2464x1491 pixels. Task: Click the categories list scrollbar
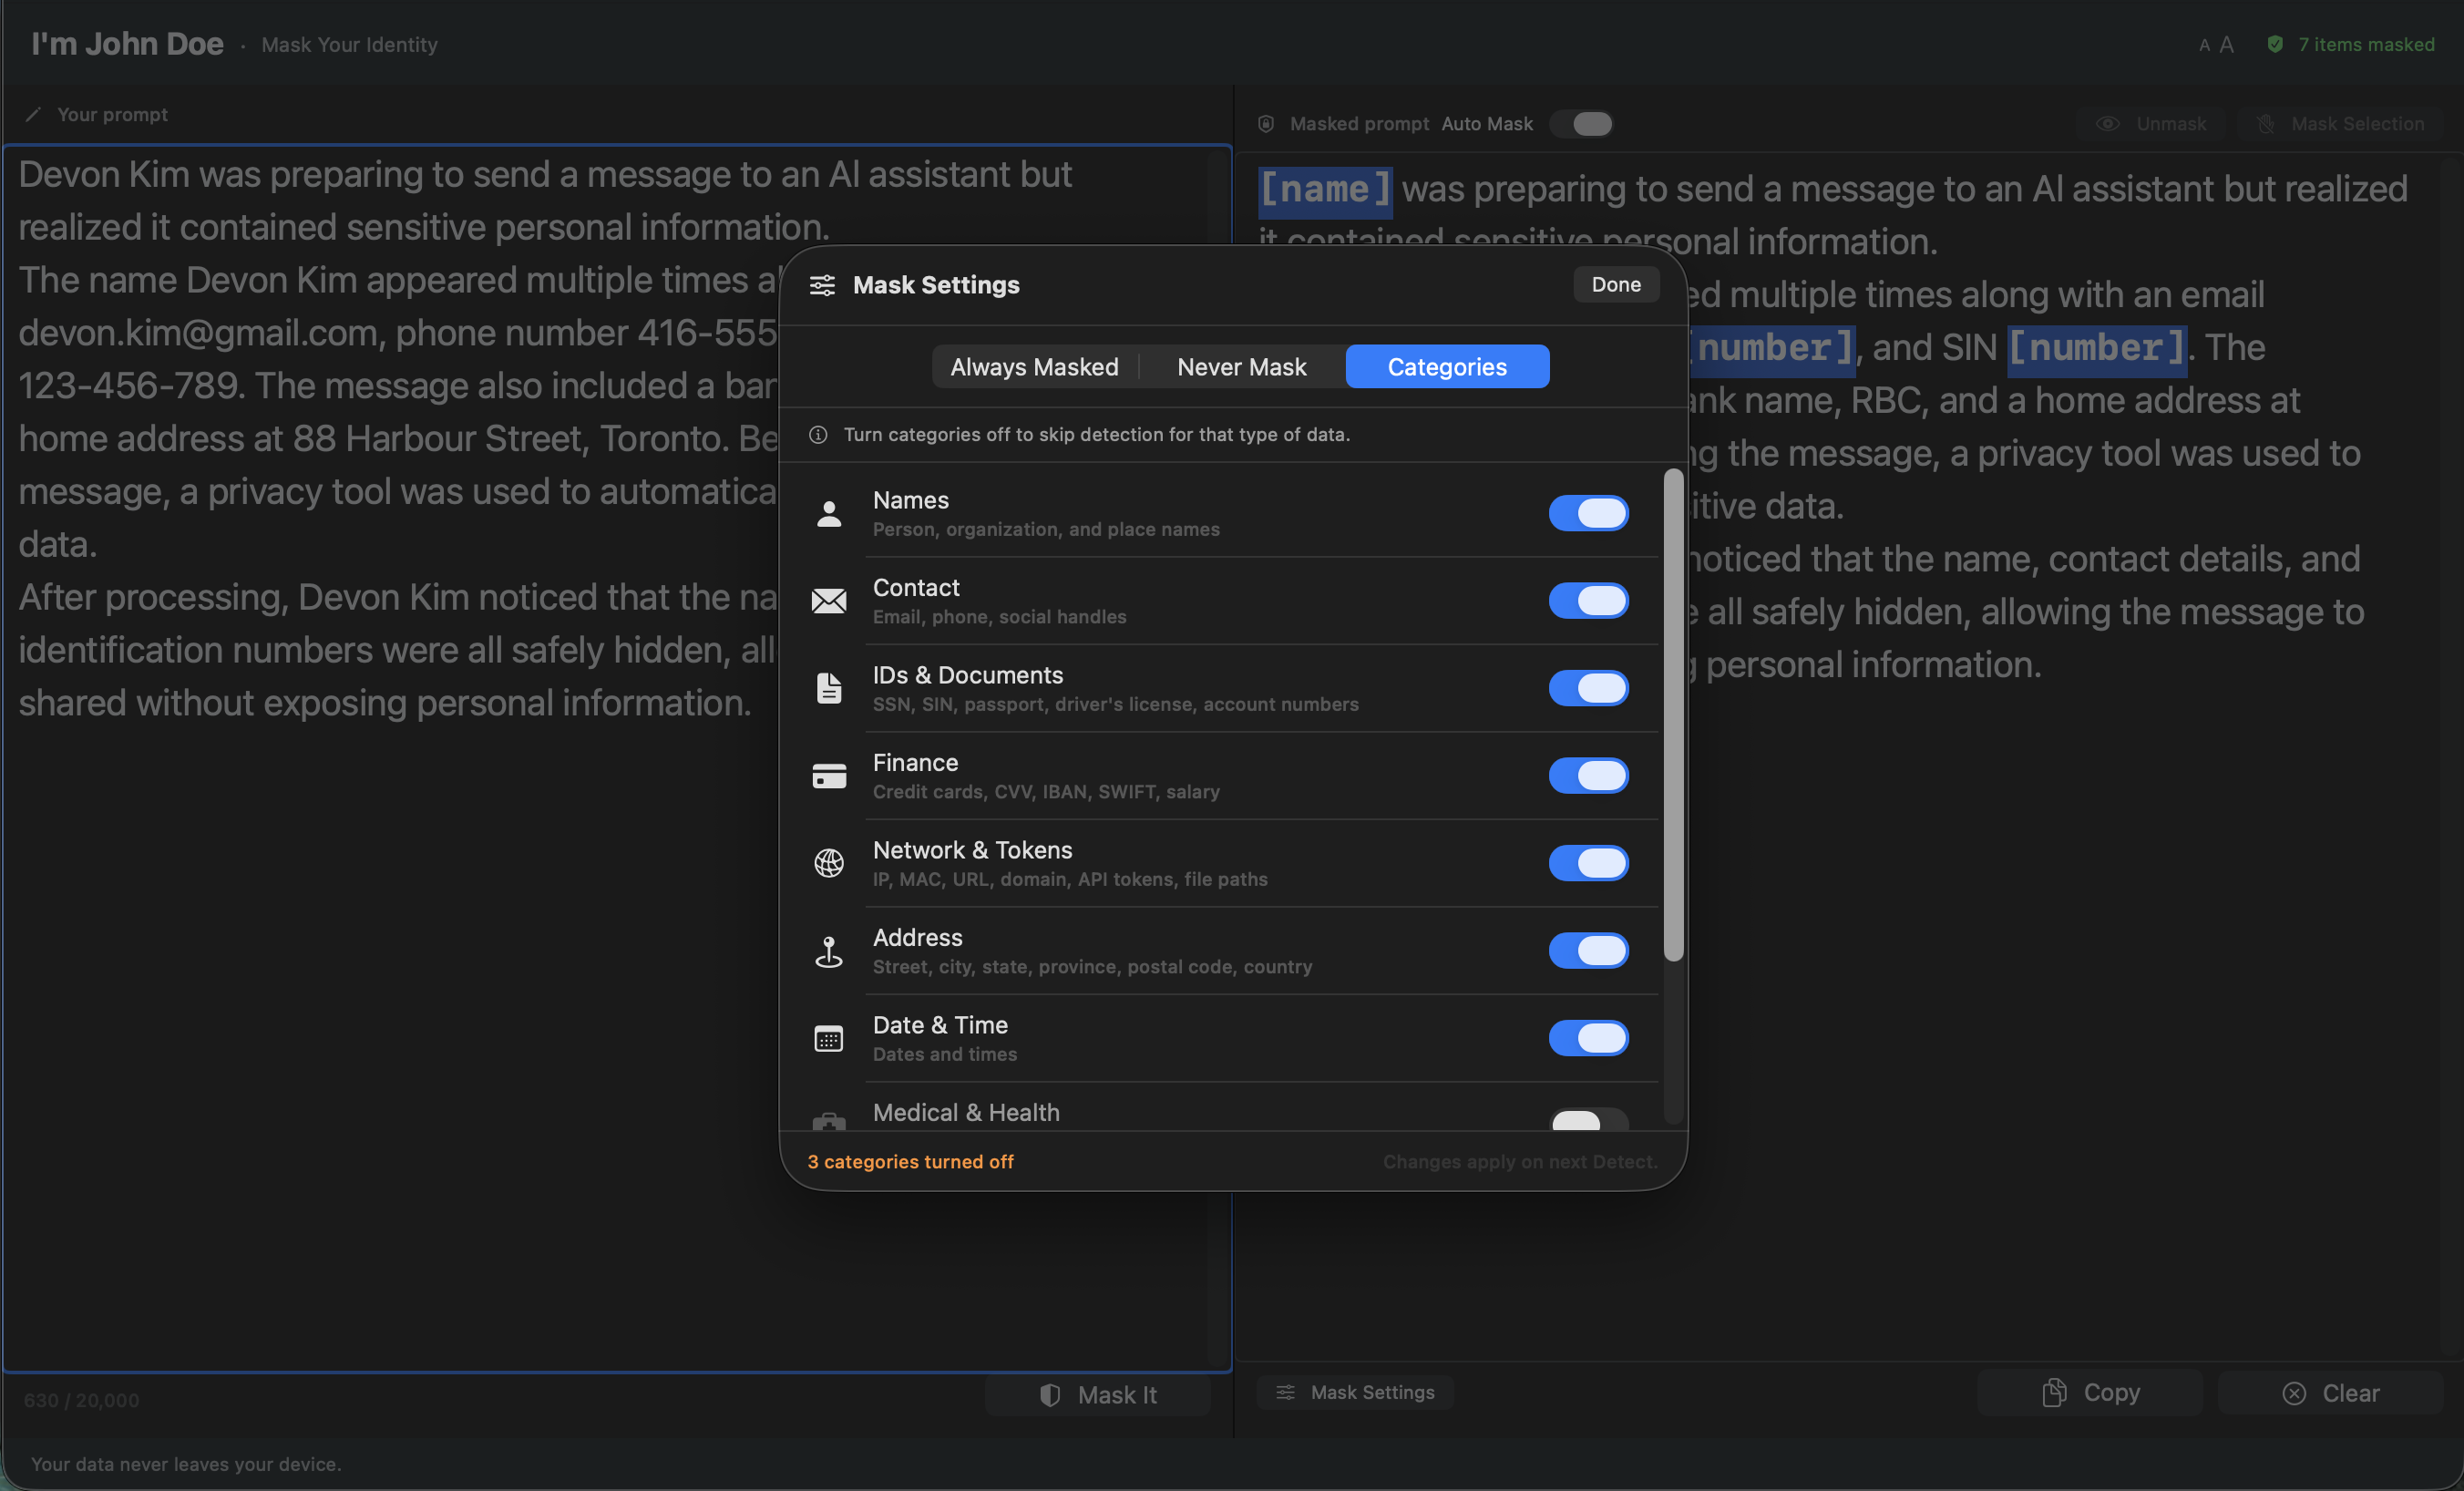[1673, 715]
